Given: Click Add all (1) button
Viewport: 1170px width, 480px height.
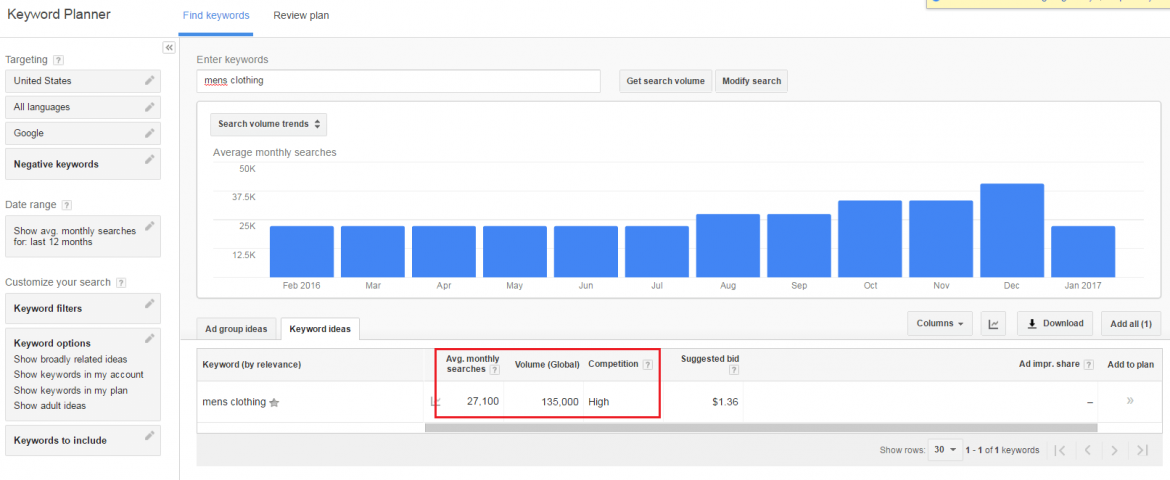Looking at the screenshot, I should pos(1130,323).
